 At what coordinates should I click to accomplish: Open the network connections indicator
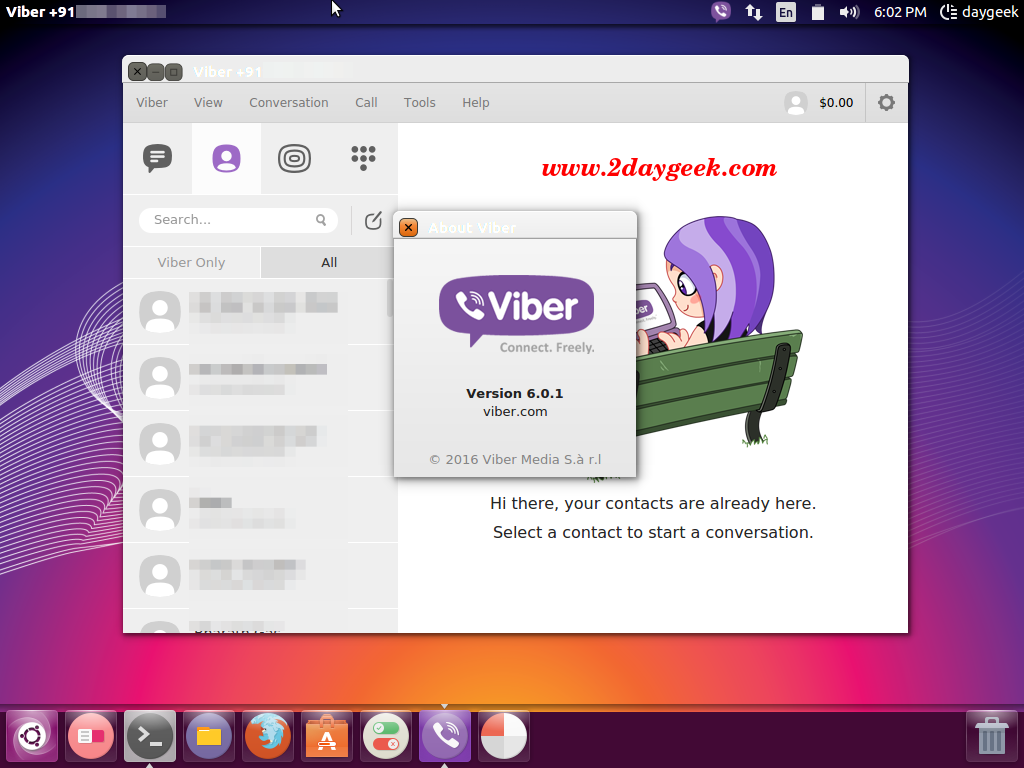pyautogui.click(x=754, y=12)
